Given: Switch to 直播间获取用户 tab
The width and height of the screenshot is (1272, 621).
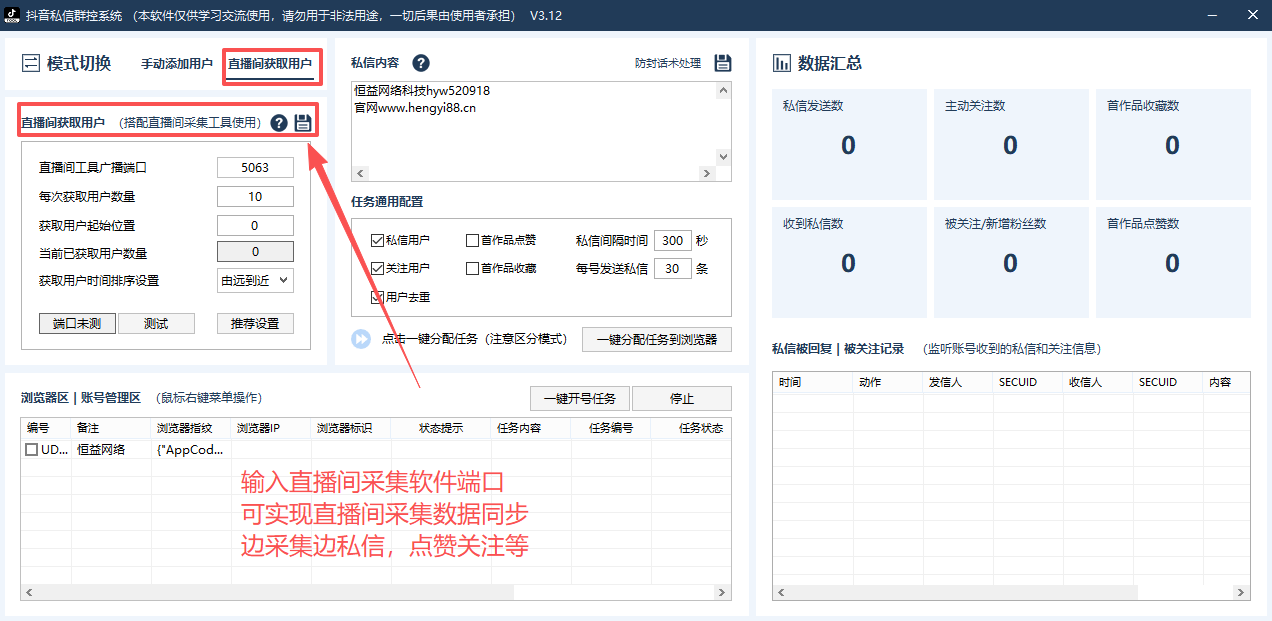Looking at the screenshot, I should pos(270,64).
